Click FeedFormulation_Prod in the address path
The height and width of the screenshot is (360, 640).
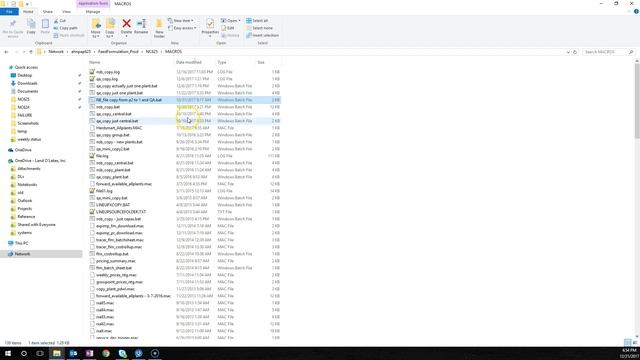click(118, 52)
